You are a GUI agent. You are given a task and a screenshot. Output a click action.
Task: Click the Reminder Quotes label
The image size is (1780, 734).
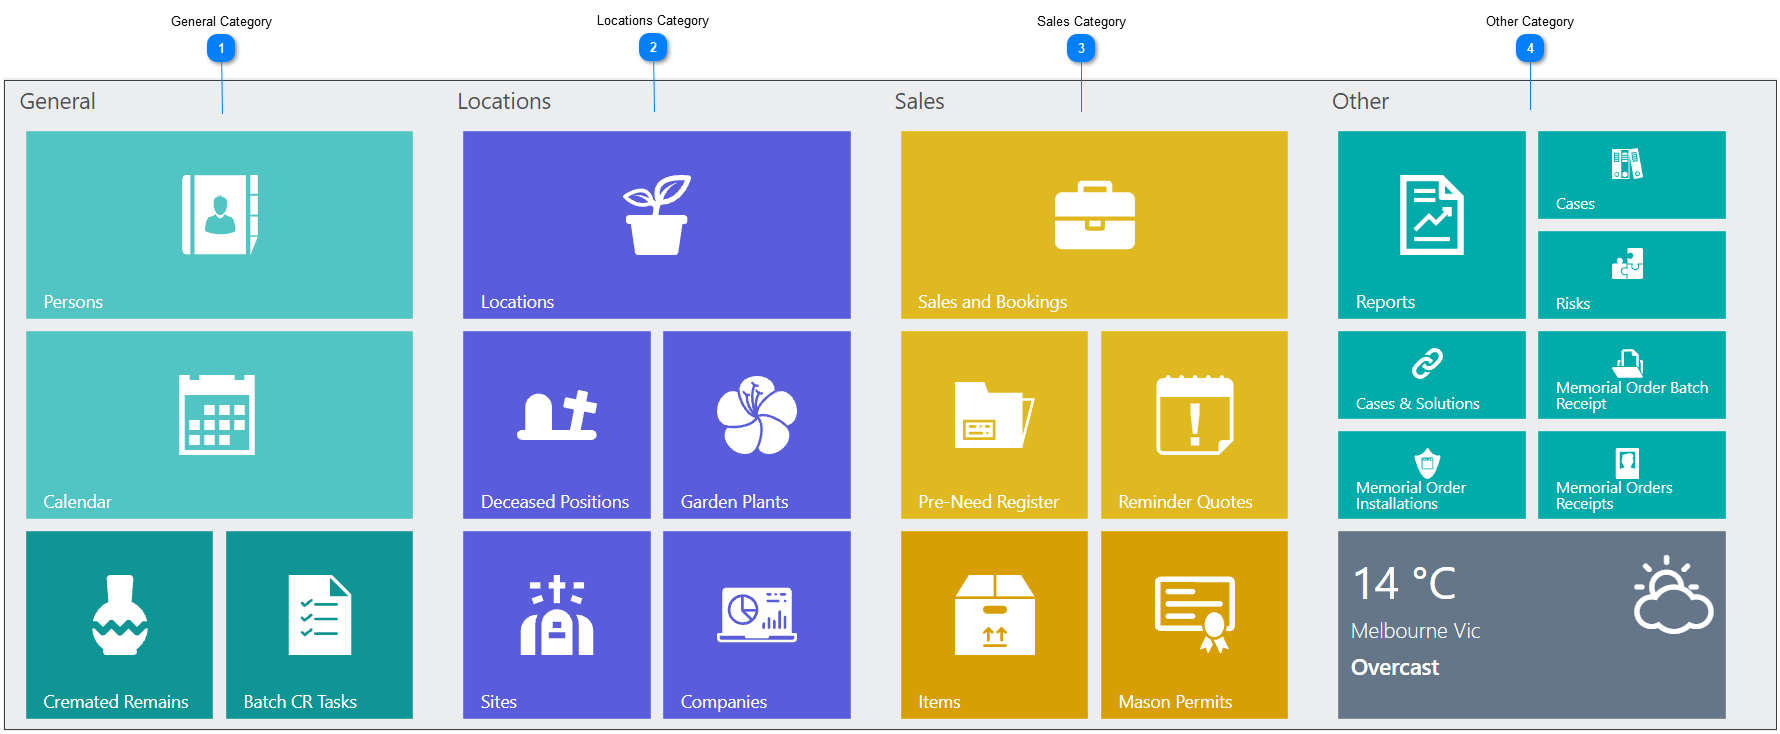coord(1185,502)
